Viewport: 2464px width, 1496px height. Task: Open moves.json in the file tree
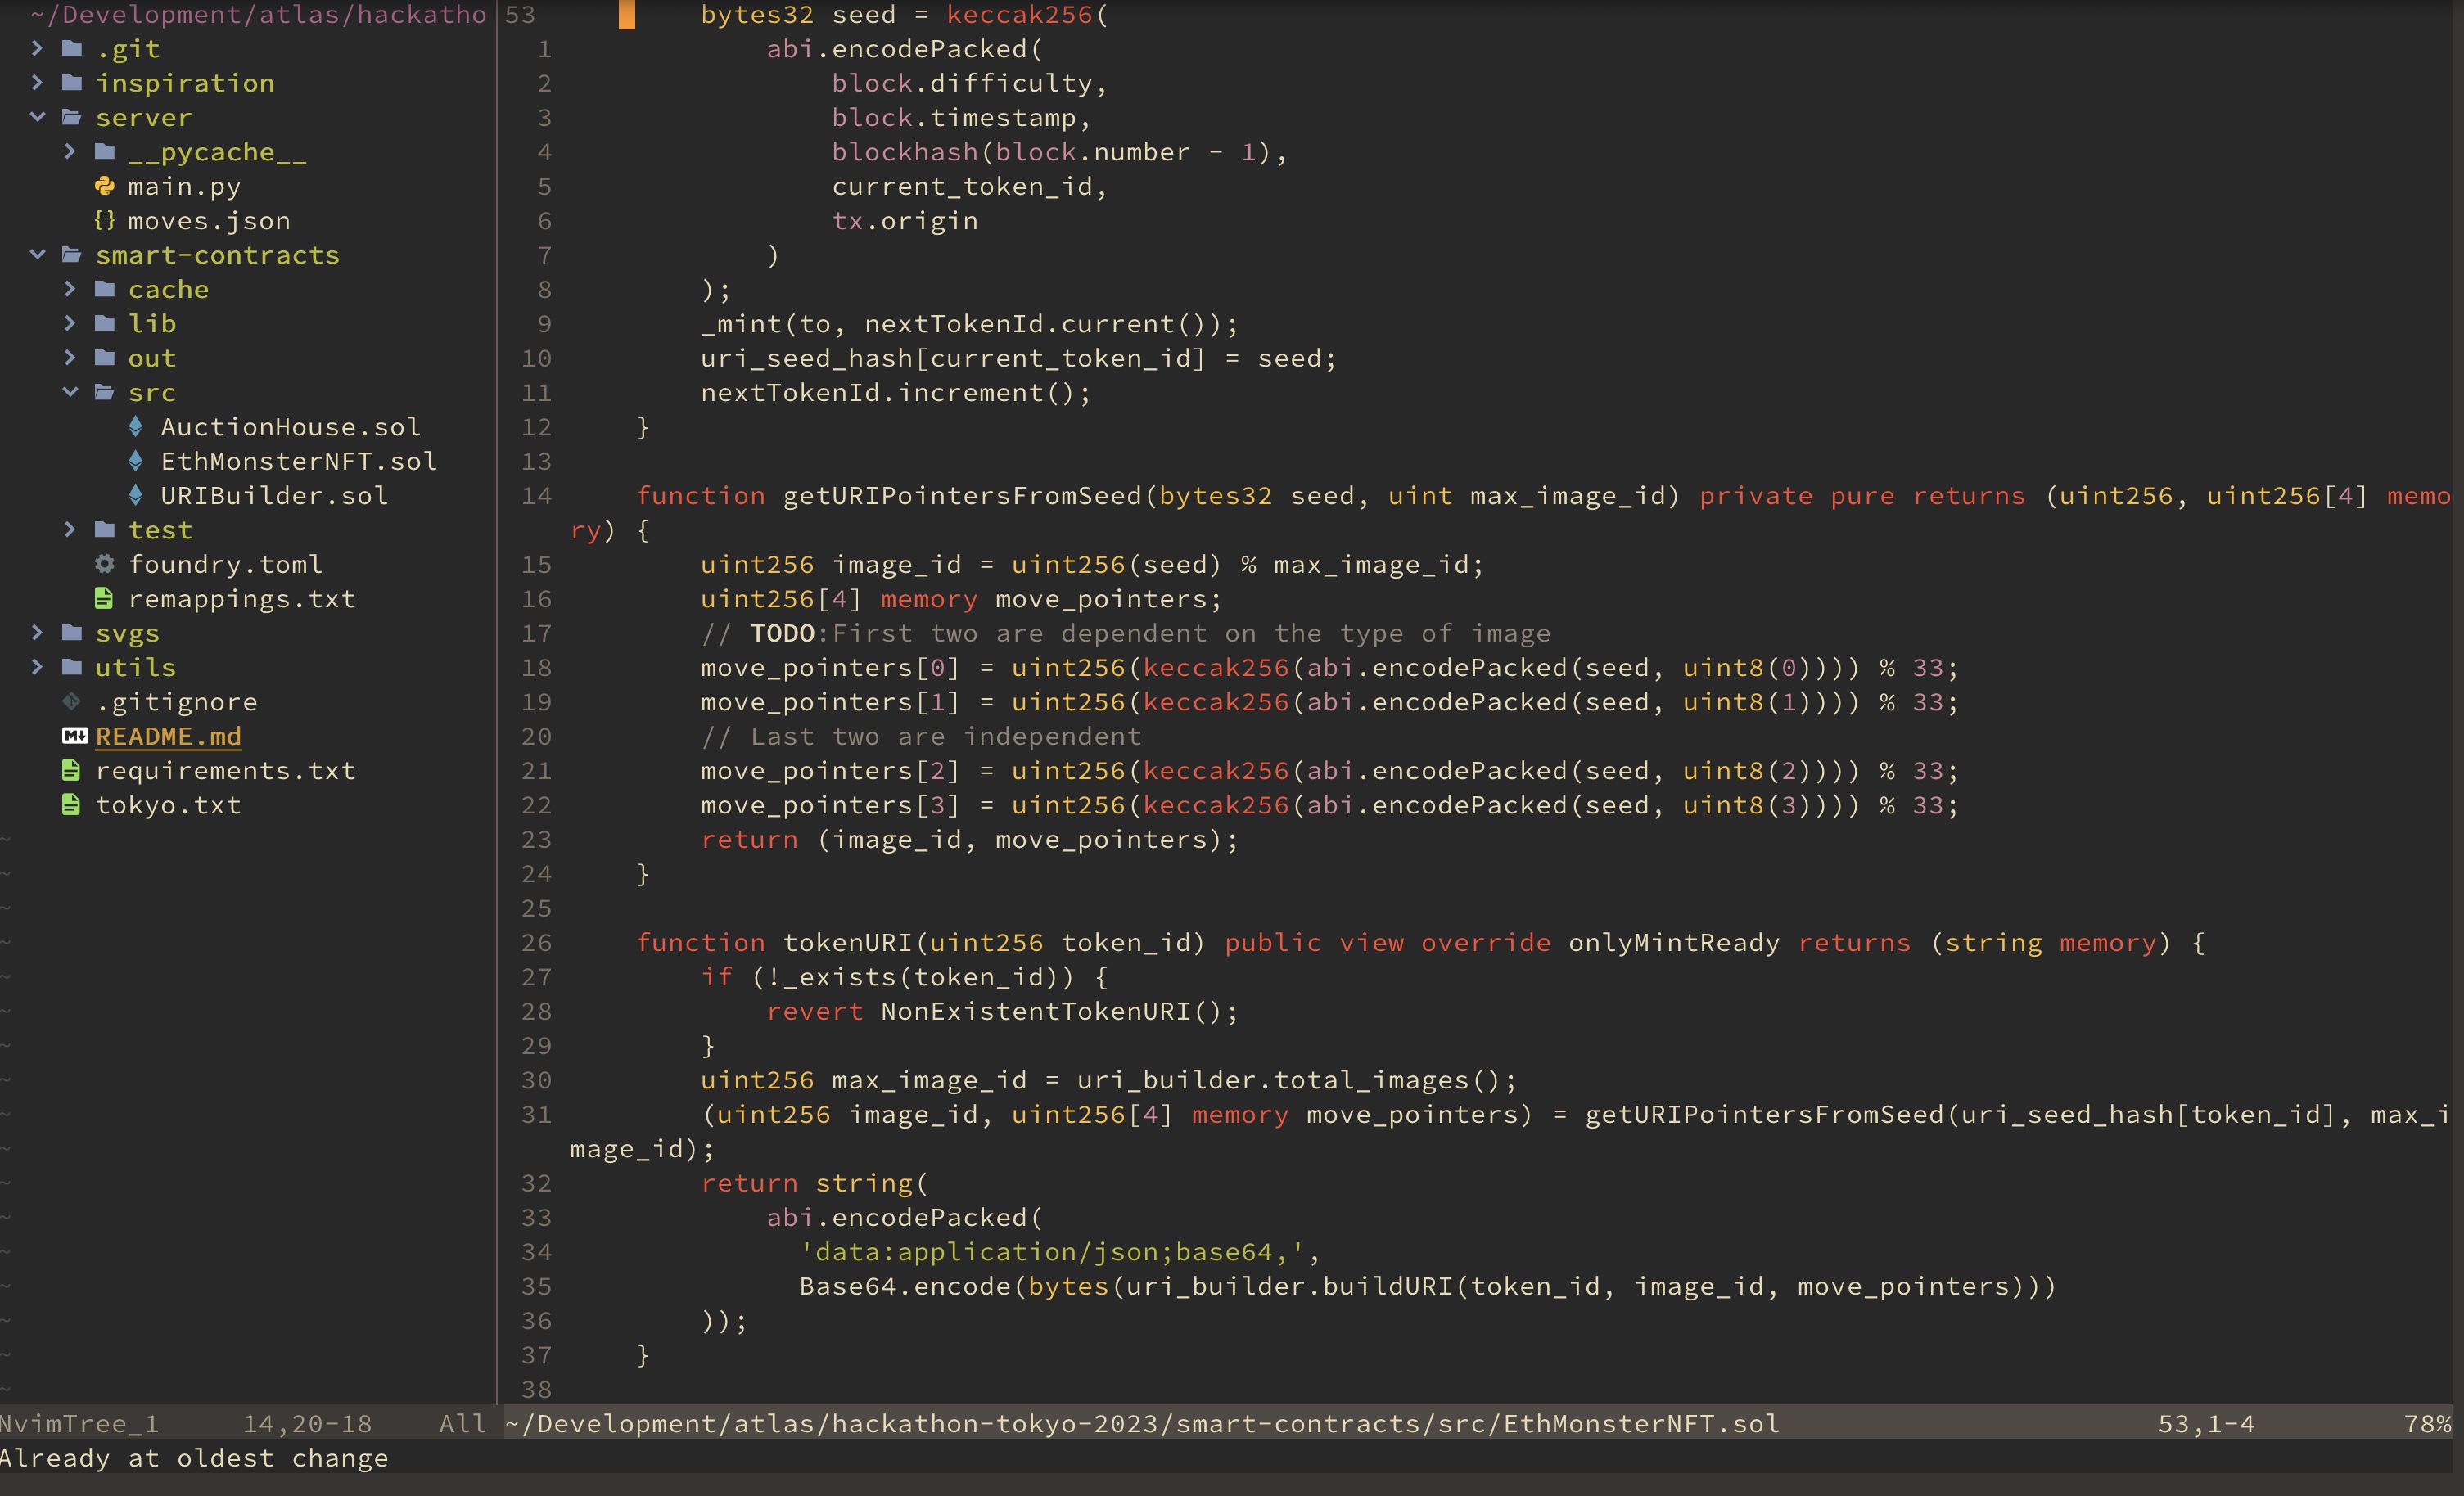click(x=209, y=221)
